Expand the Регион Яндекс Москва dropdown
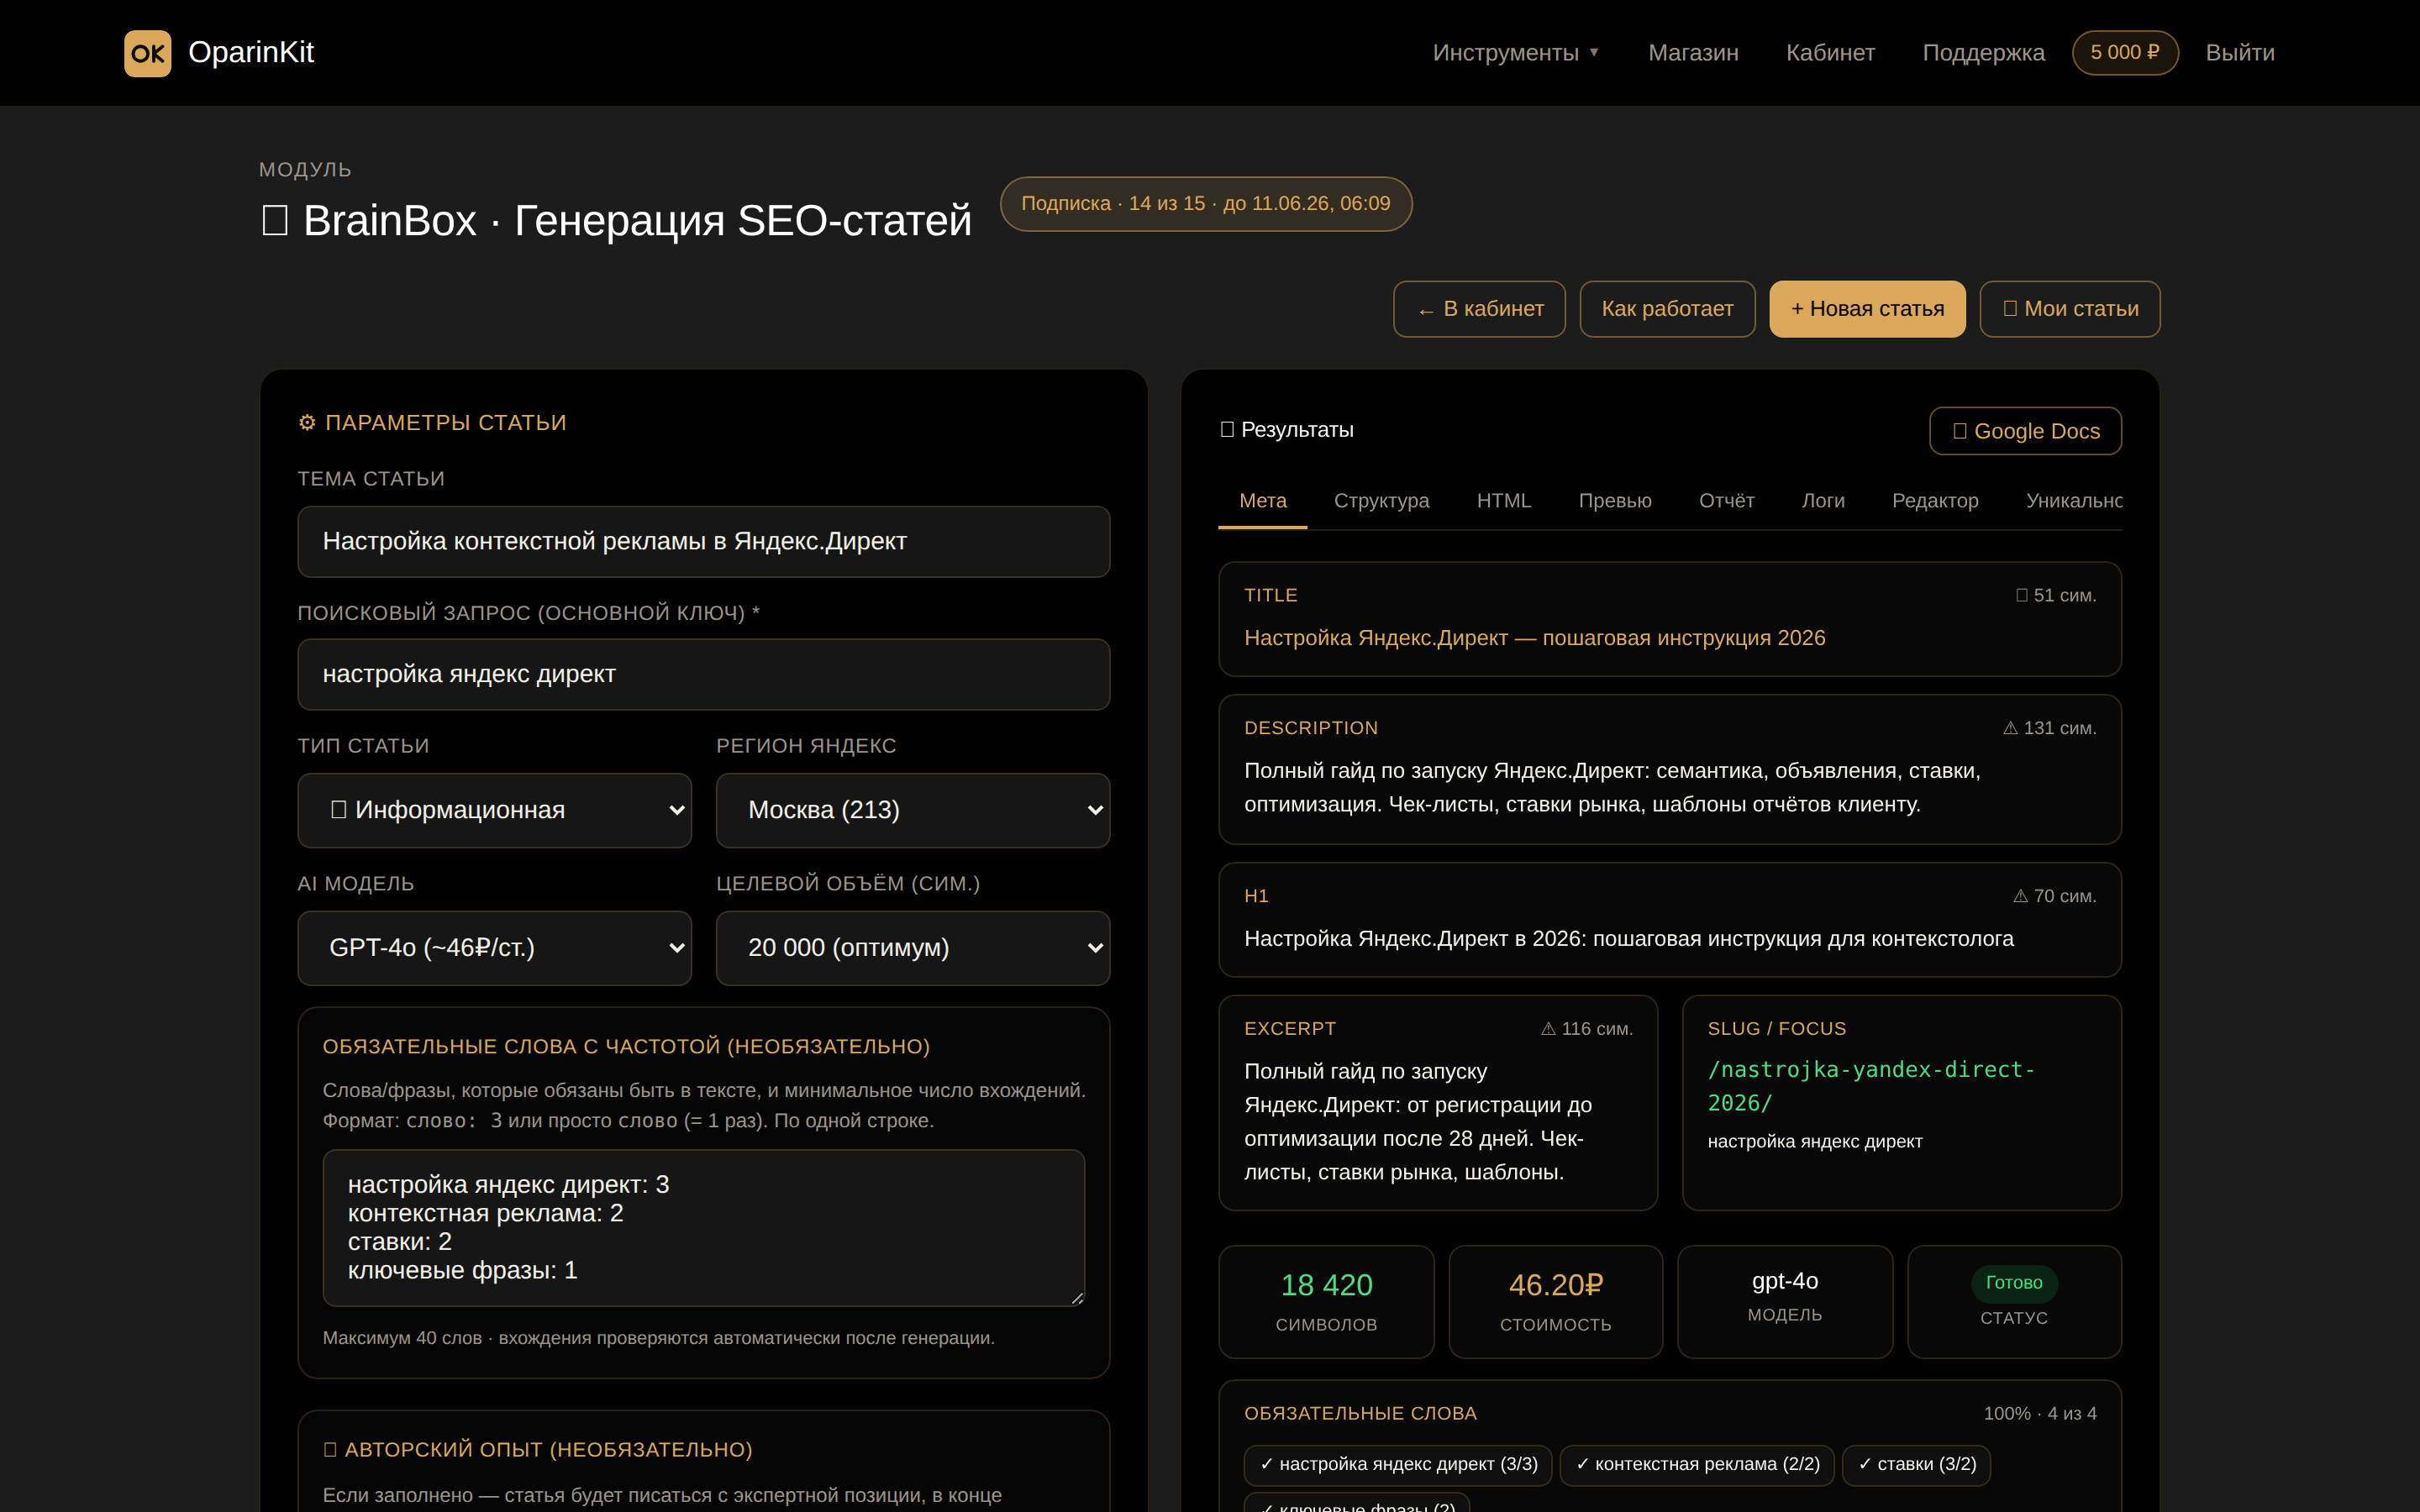 [913, 810]
